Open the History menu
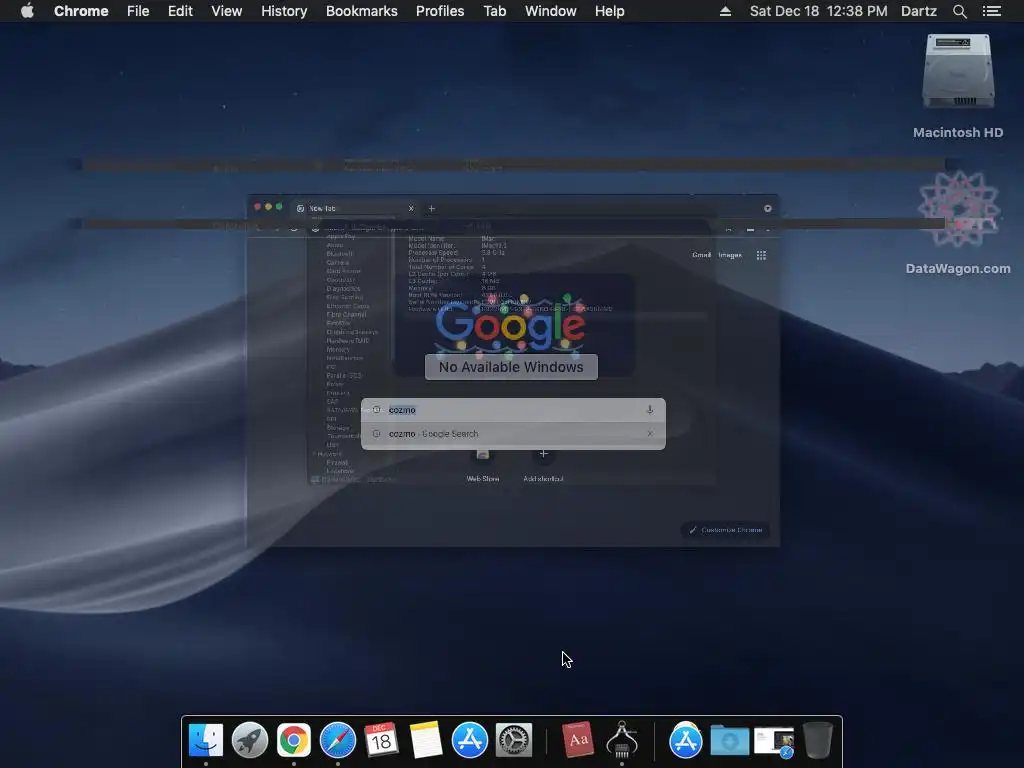The height and width of the screenshot is (768, 1024). pyautogui.click(x=284, y=11)
